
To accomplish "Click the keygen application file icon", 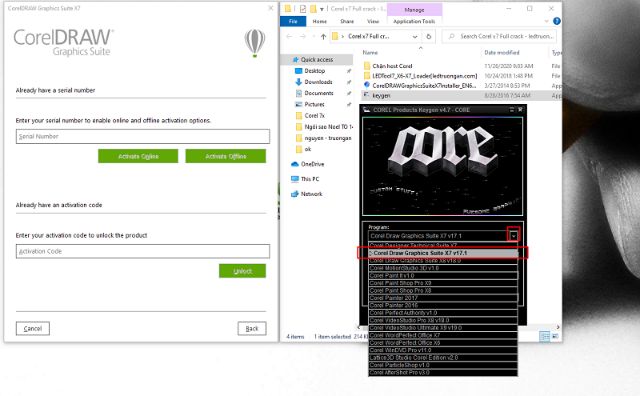I will (367, 95).
